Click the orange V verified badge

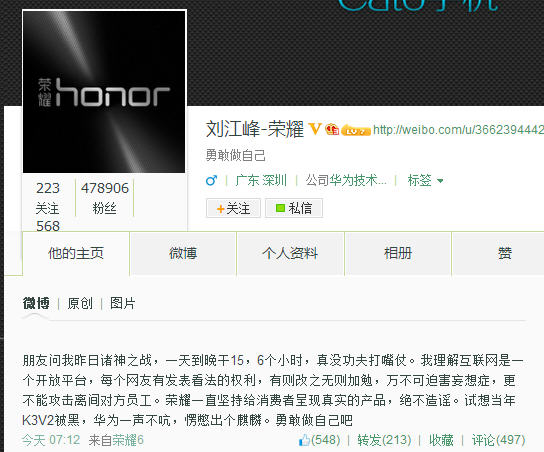click(315, 129)
